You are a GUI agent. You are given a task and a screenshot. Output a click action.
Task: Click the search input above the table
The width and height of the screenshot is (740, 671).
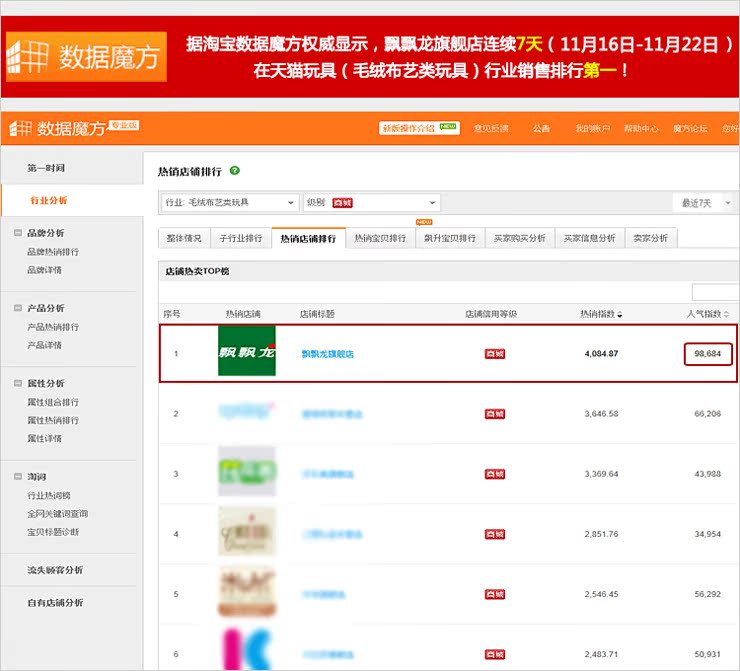click(x=715, y=292)
